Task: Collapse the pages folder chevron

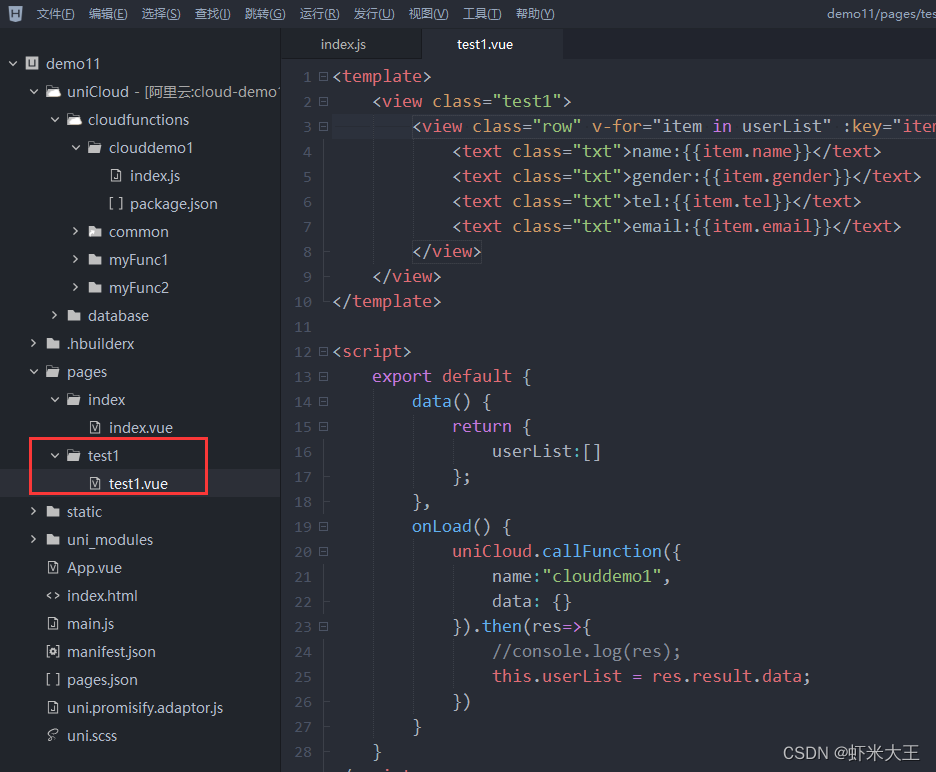Action: [x=34, y=372]
